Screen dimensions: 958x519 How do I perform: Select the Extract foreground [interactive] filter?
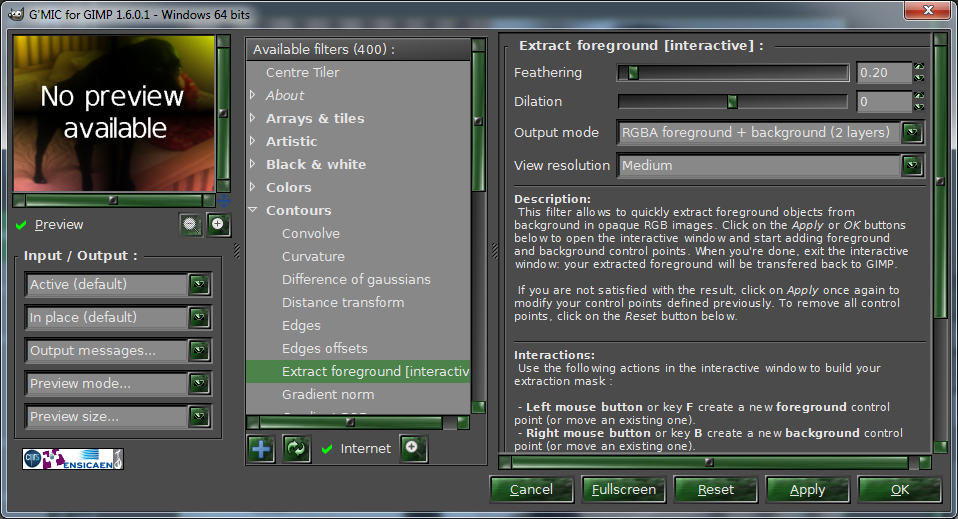click(358, 372)
